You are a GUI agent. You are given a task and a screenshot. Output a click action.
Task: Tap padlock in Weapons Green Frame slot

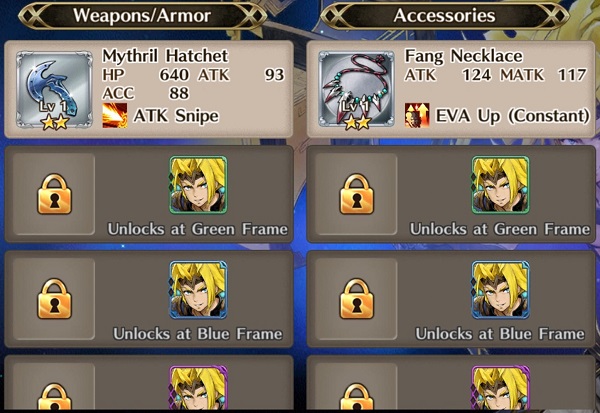pyautogui.click(x=54, y=194)
